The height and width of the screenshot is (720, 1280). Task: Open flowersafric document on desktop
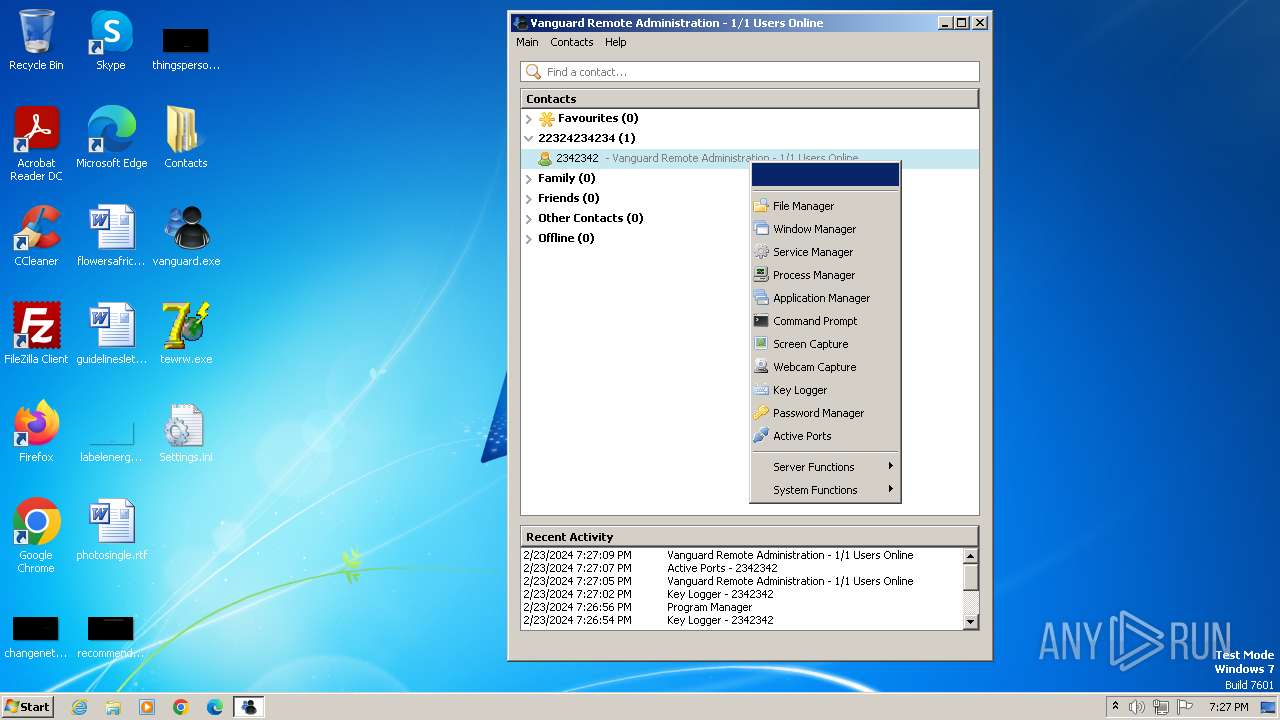pos(111,236)
